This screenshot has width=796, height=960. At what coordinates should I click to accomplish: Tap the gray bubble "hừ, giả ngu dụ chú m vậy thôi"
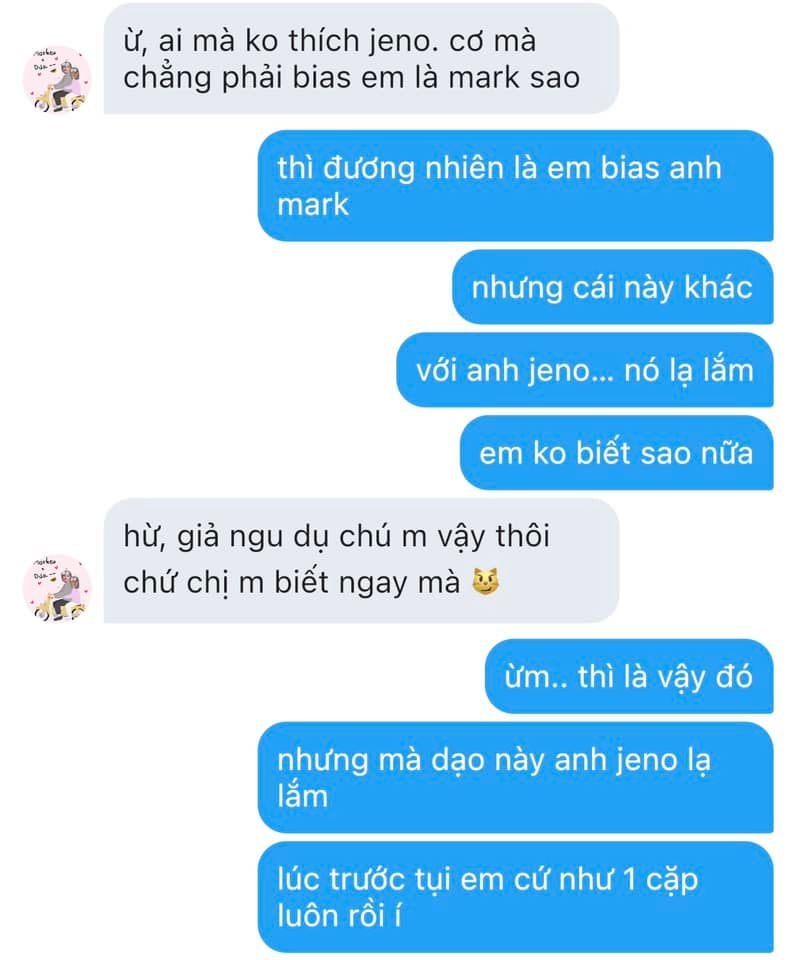pos(361,561)
